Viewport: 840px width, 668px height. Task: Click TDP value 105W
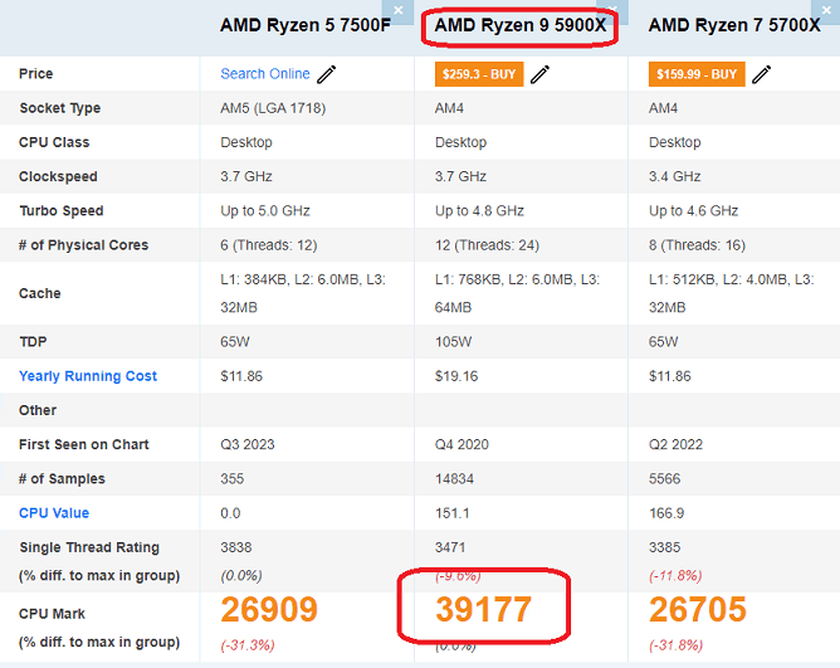coord(453,342)
